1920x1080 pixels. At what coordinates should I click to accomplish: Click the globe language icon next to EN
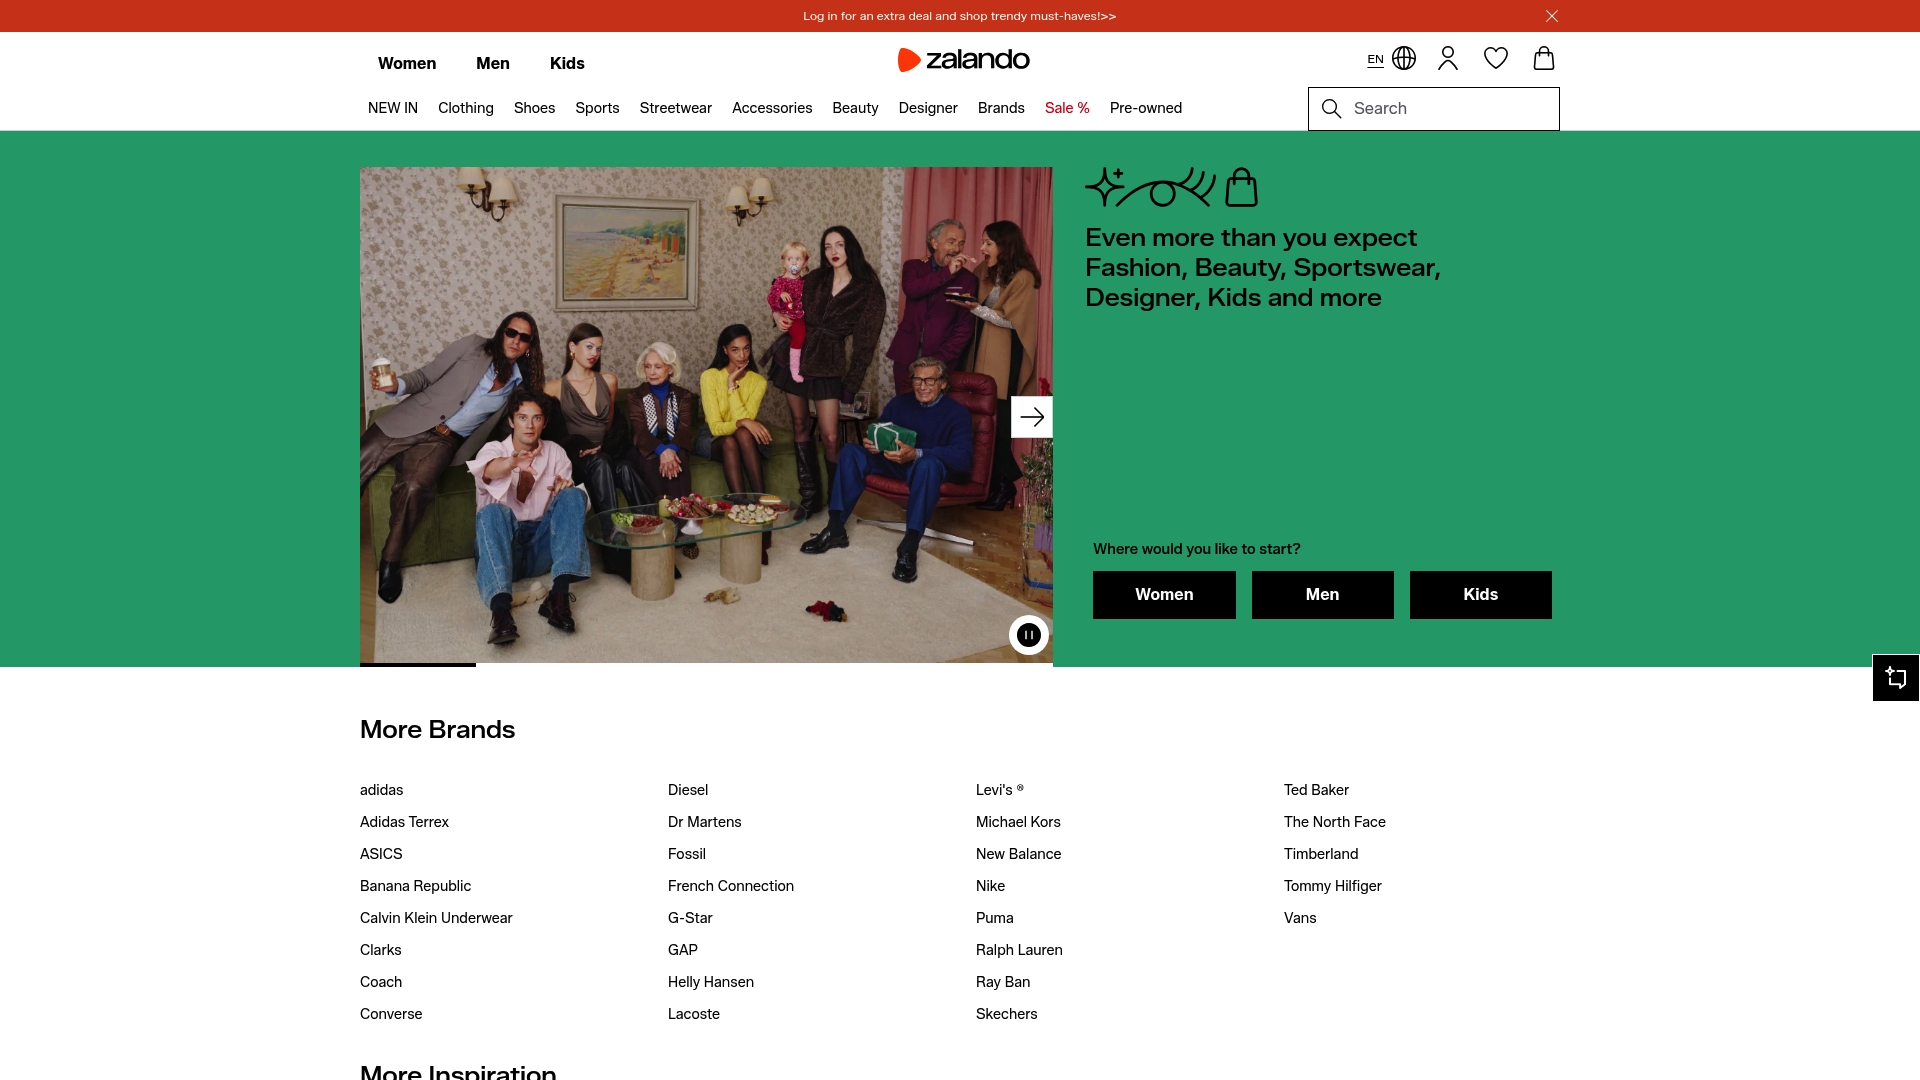coord(1404,58)
